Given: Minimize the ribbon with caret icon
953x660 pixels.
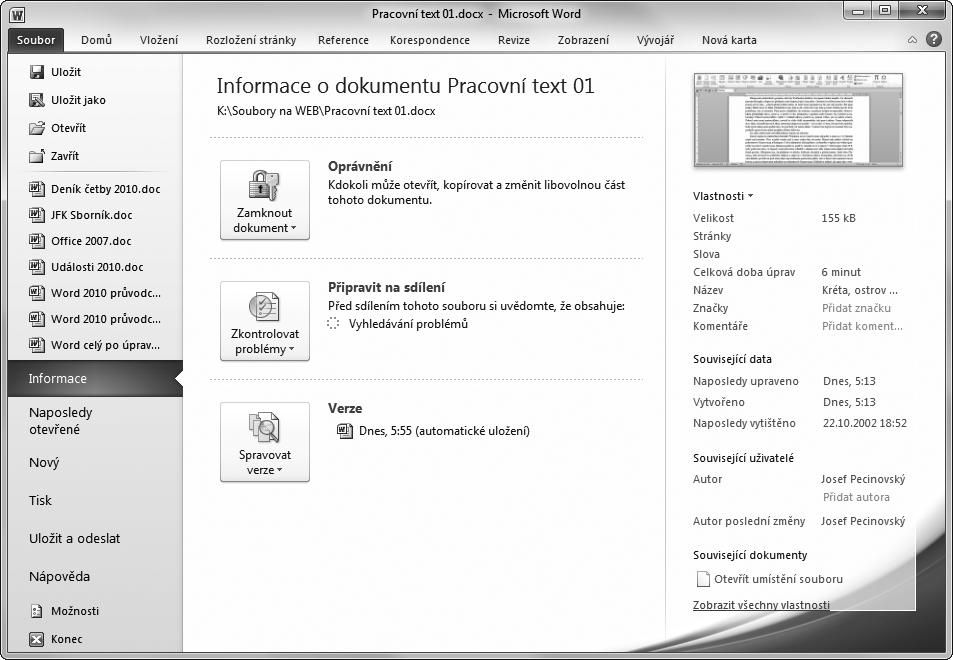Looking at the screenshot, I should 912,40.
